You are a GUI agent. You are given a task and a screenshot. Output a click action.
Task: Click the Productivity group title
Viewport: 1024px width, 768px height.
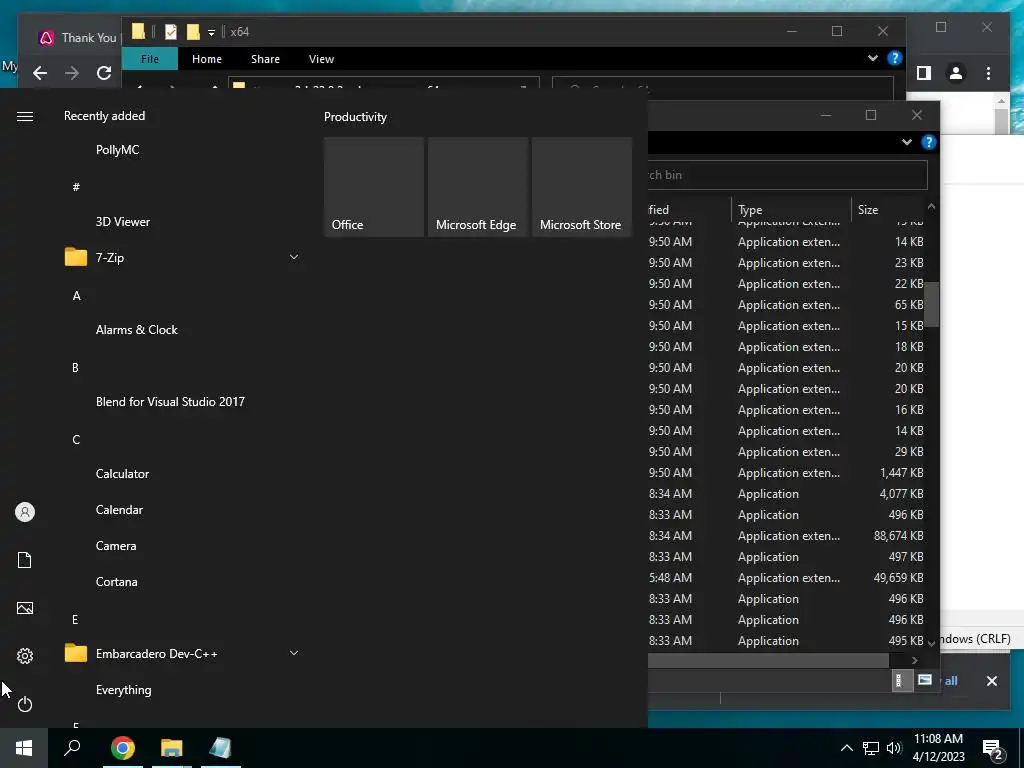[355, 117]
